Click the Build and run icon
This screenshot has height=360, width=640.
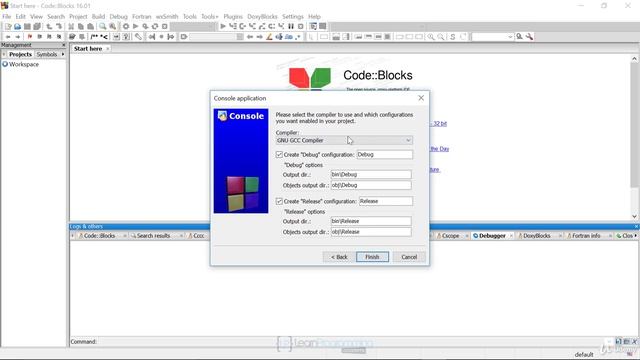(x=145, y=27)
